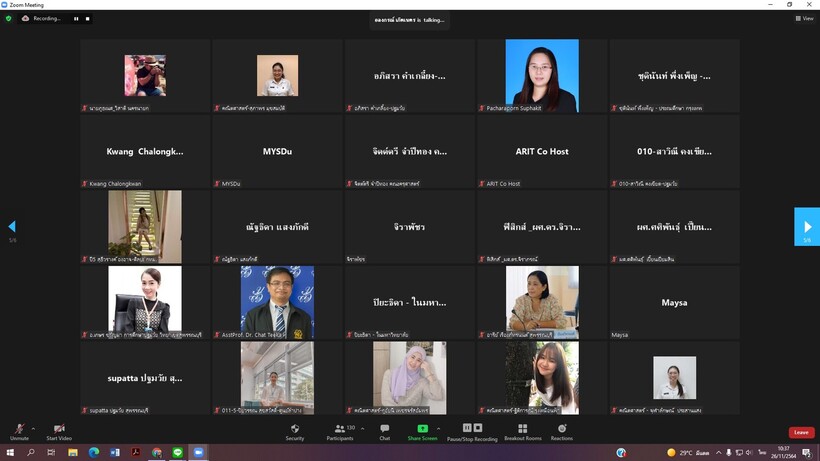Screen dimensions: 820x461
Task: Open the View layout menu
Action: point(804,18)
